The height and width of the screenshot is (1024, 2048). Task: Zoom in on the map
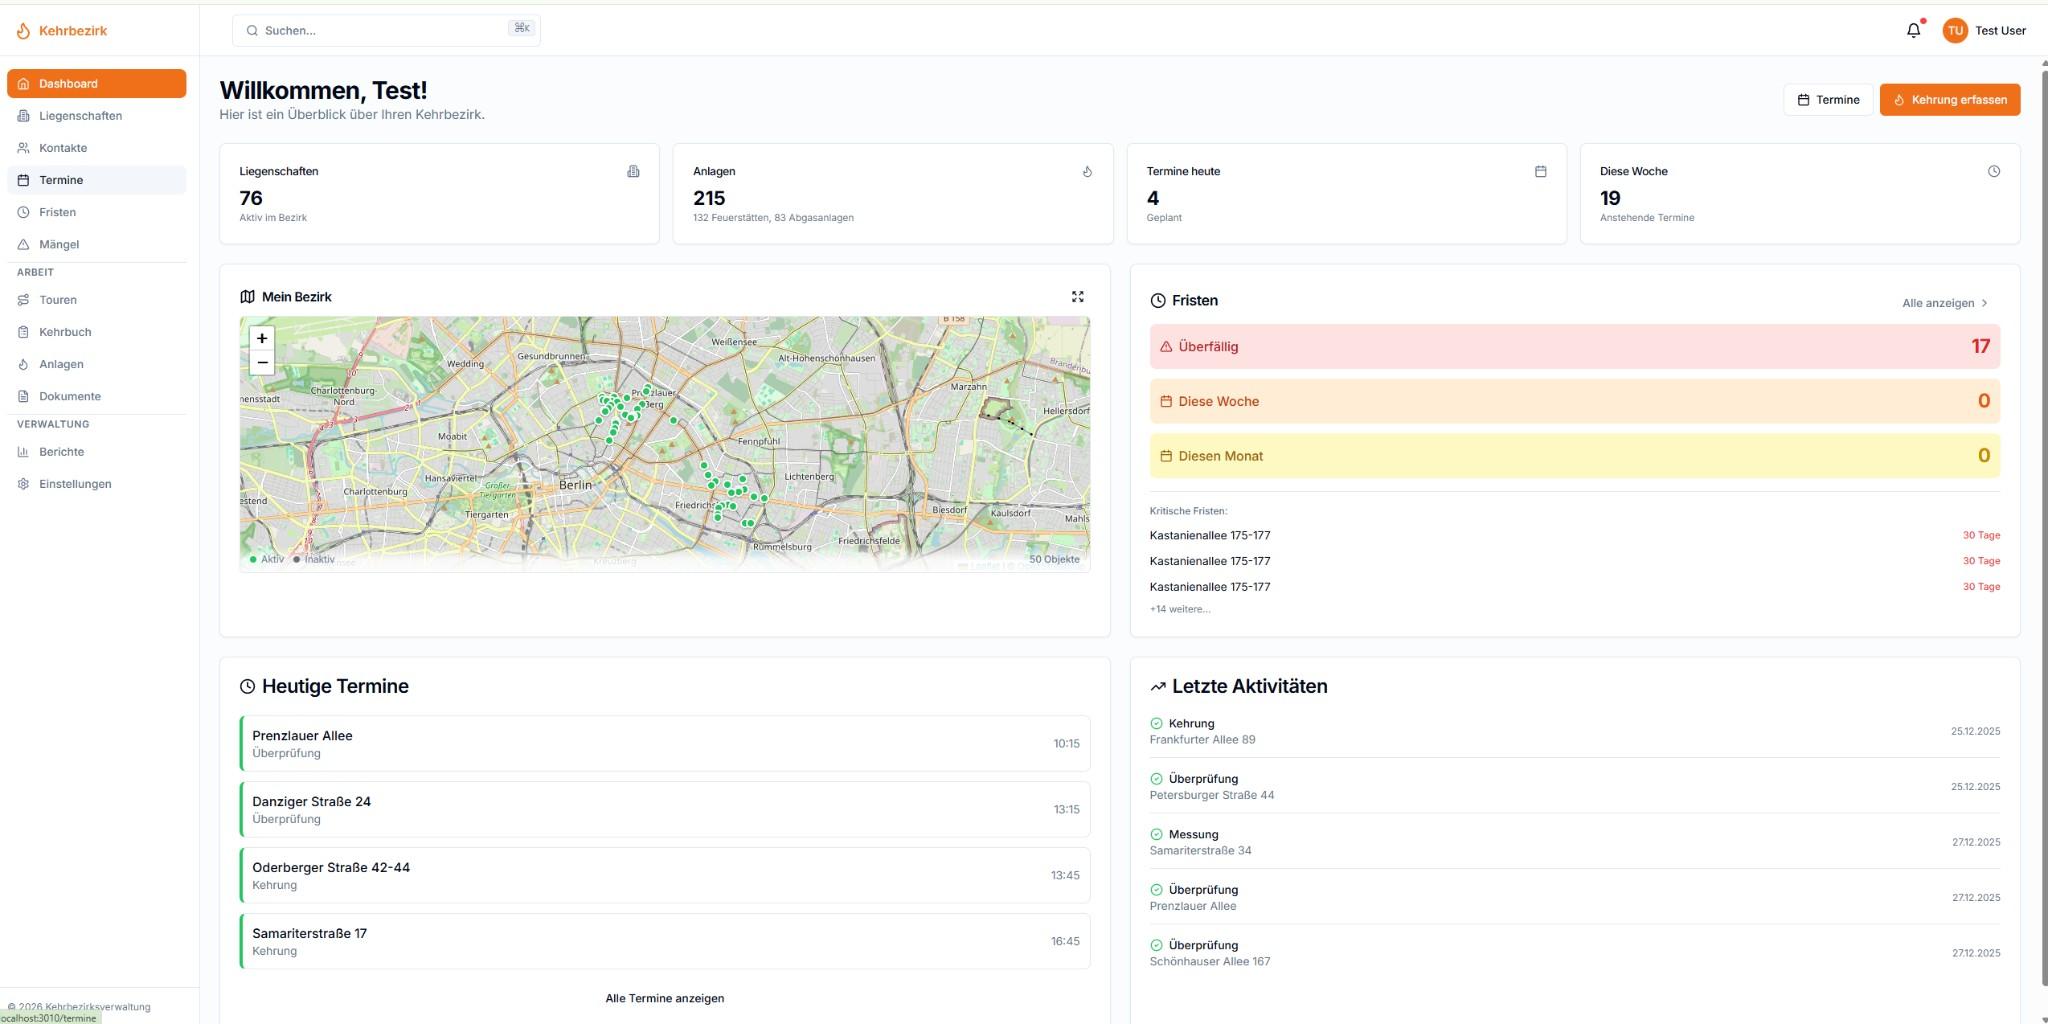coord(262,338)
